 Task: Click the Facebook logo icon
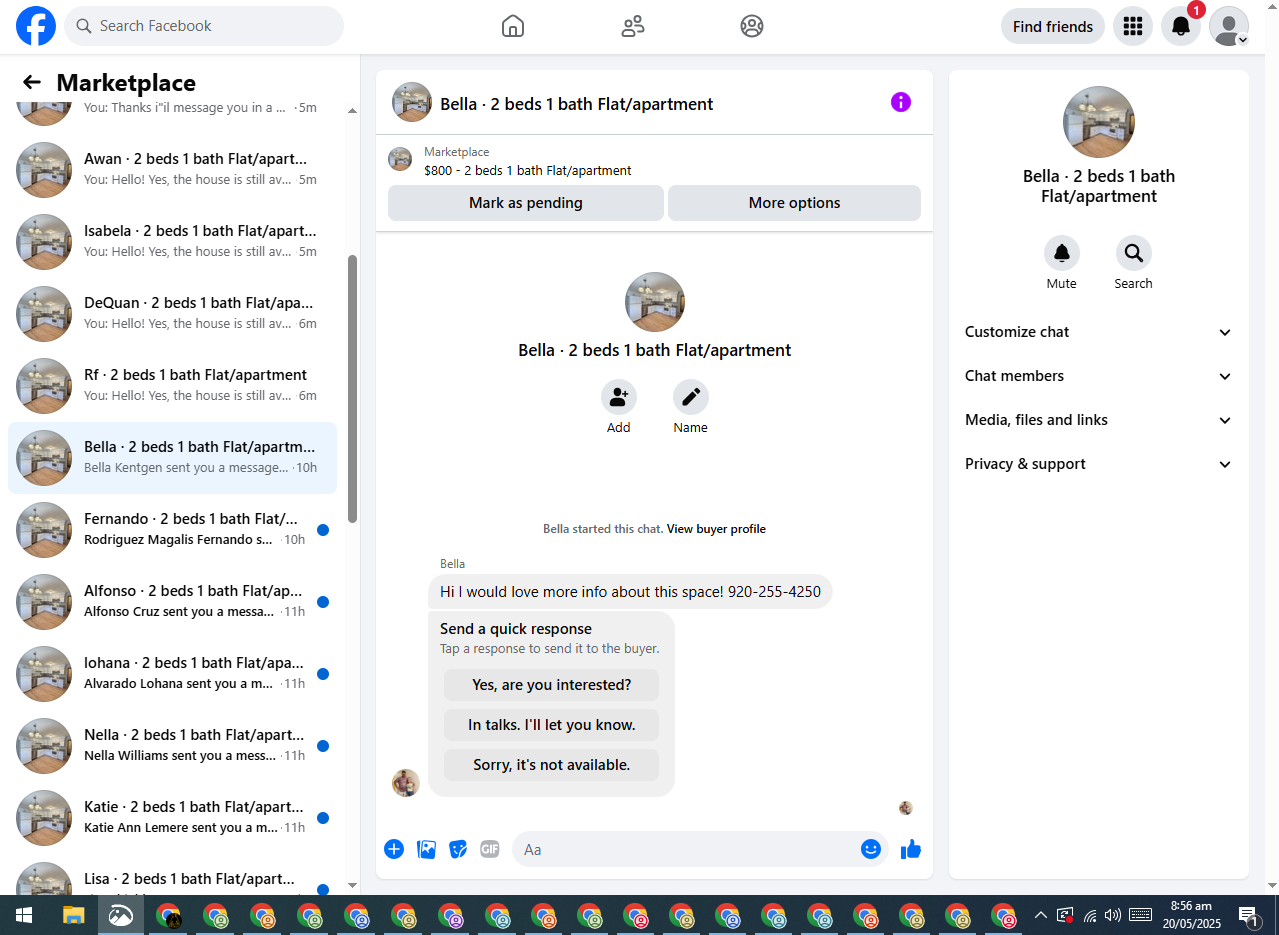36,26
